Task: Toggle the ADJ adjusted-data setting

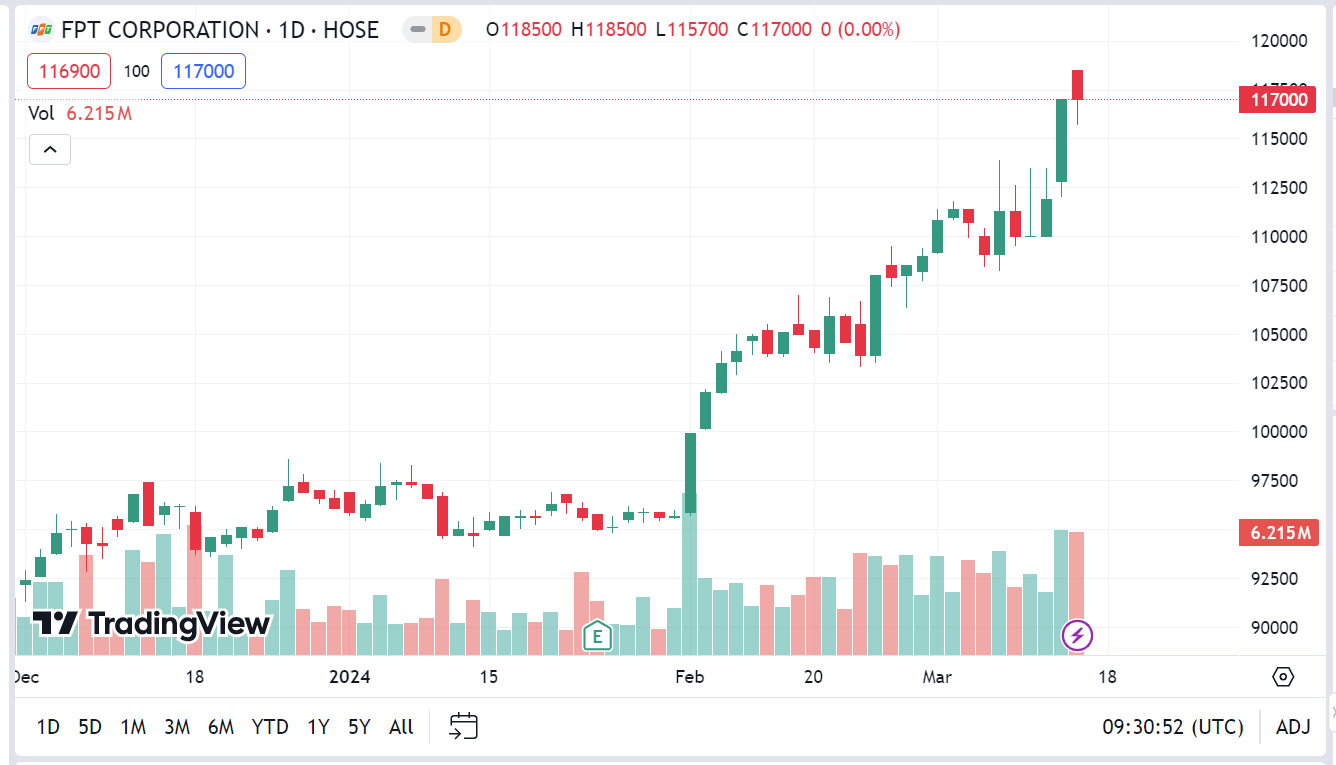Action: click(x=1294, y=727)
